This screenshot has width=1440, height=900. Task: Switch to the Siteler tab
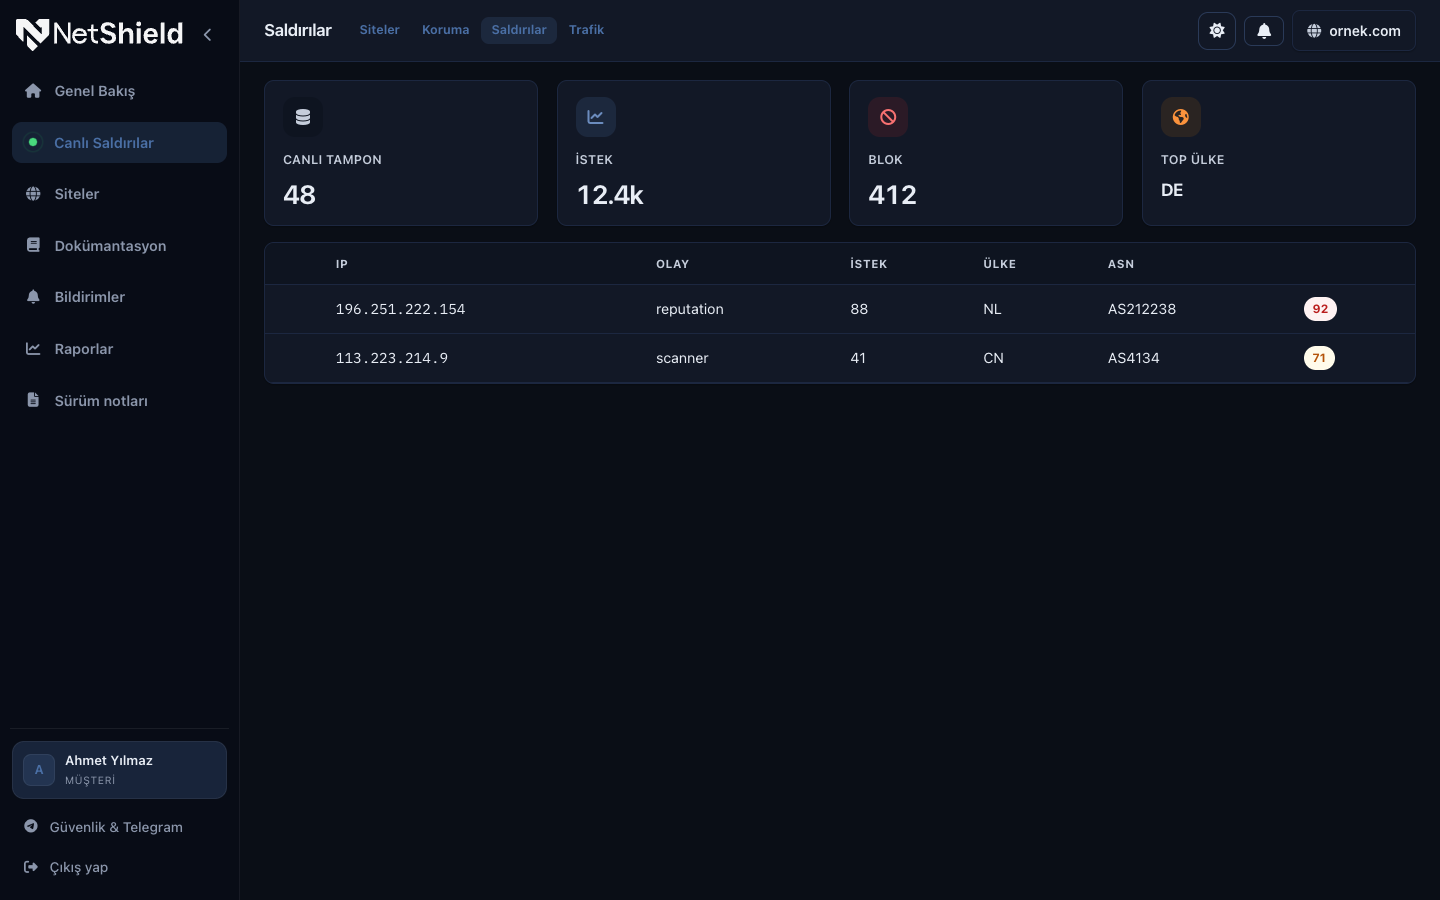tap(380, 30)
